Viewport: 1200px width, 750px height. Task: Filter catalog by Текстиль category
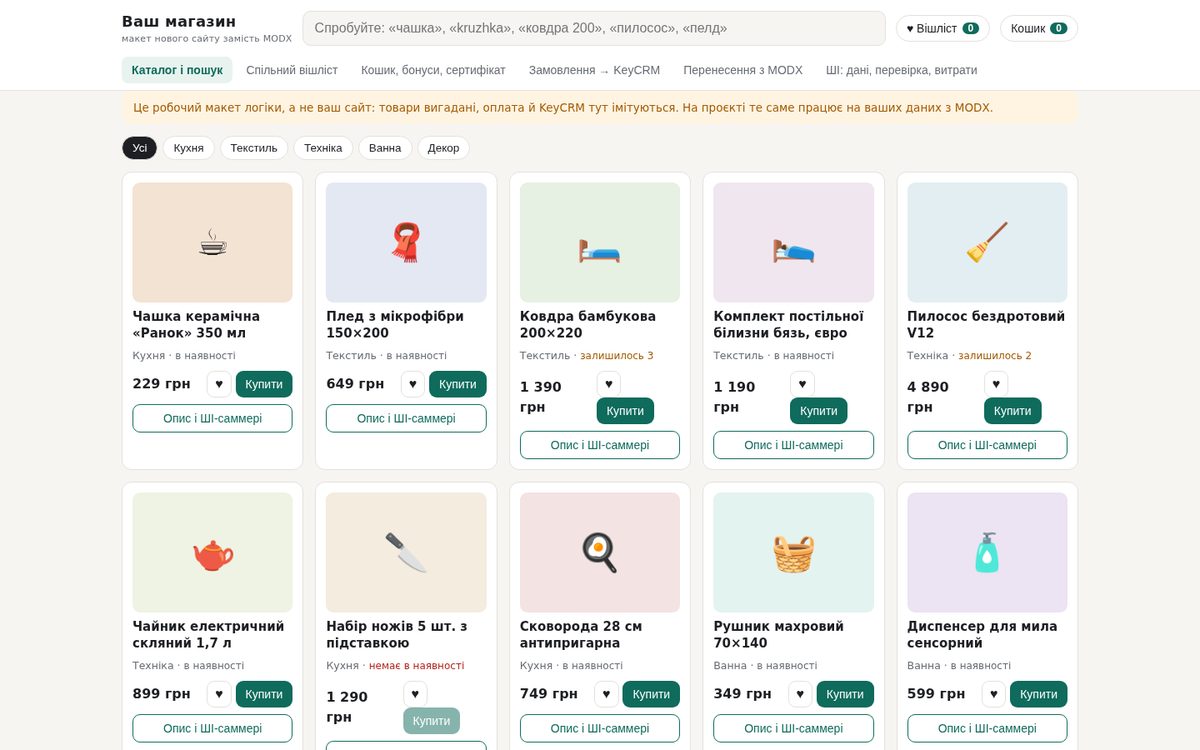coord(254,148)
